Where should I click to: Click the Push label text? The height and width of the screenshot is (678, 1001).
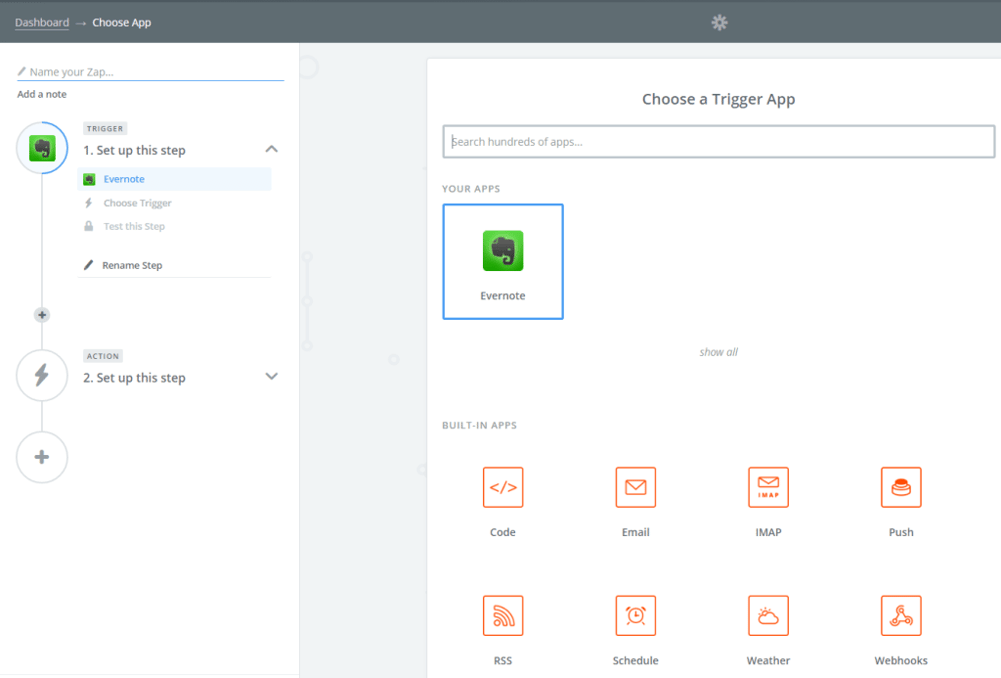point(901,532)
